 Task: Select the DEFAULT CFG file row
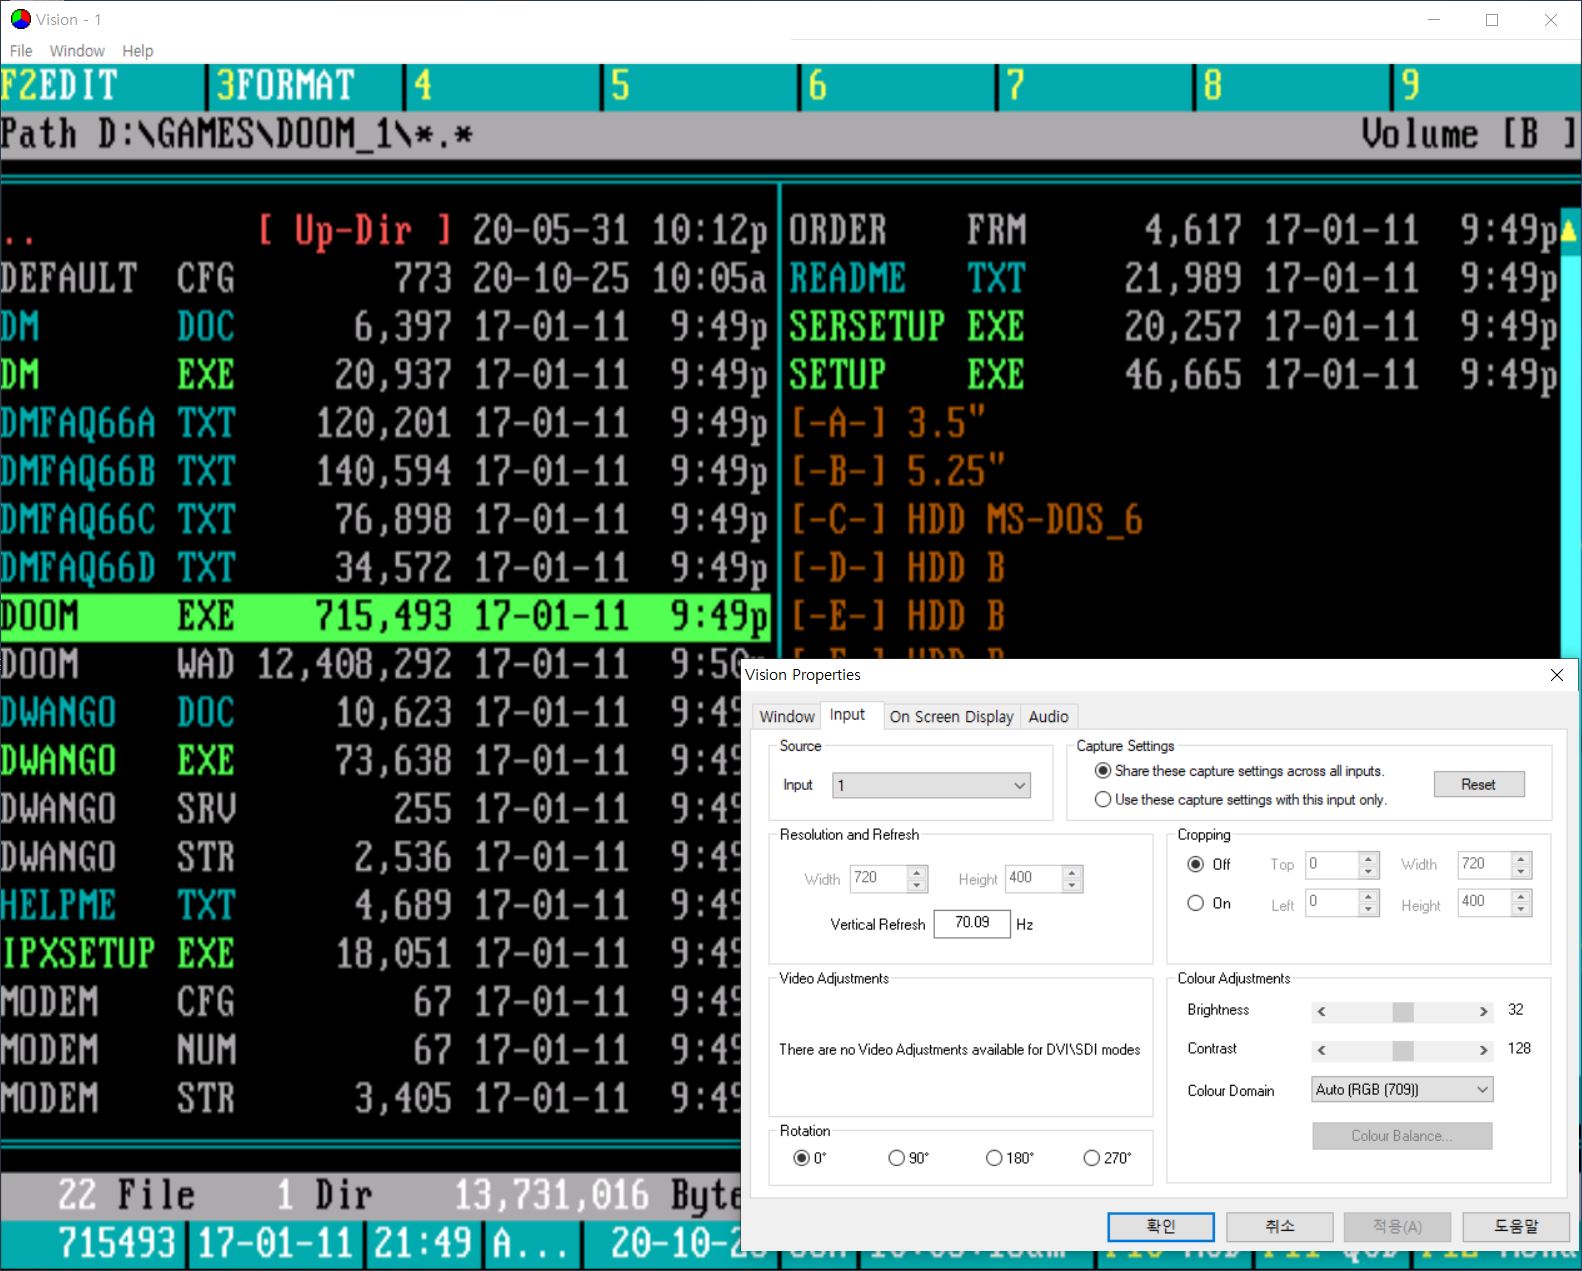(385, 279)
